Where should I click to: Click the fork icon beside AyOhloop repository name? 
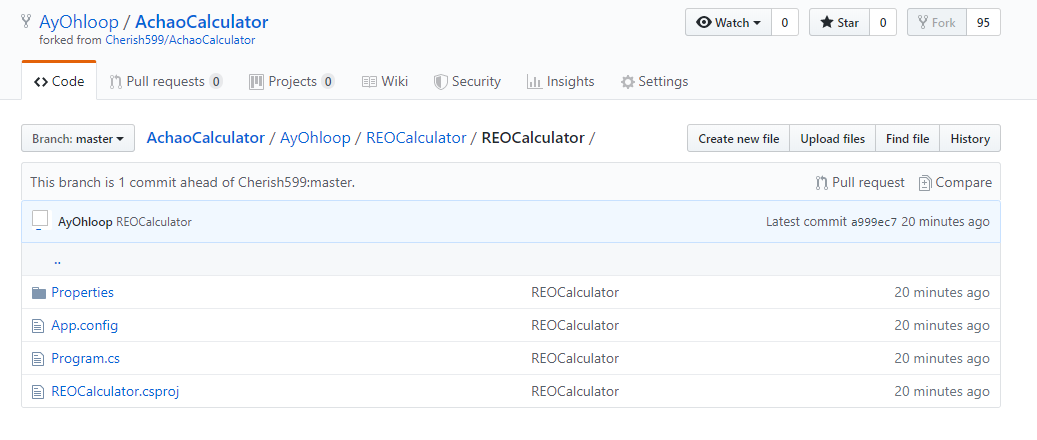coord(26,22)
